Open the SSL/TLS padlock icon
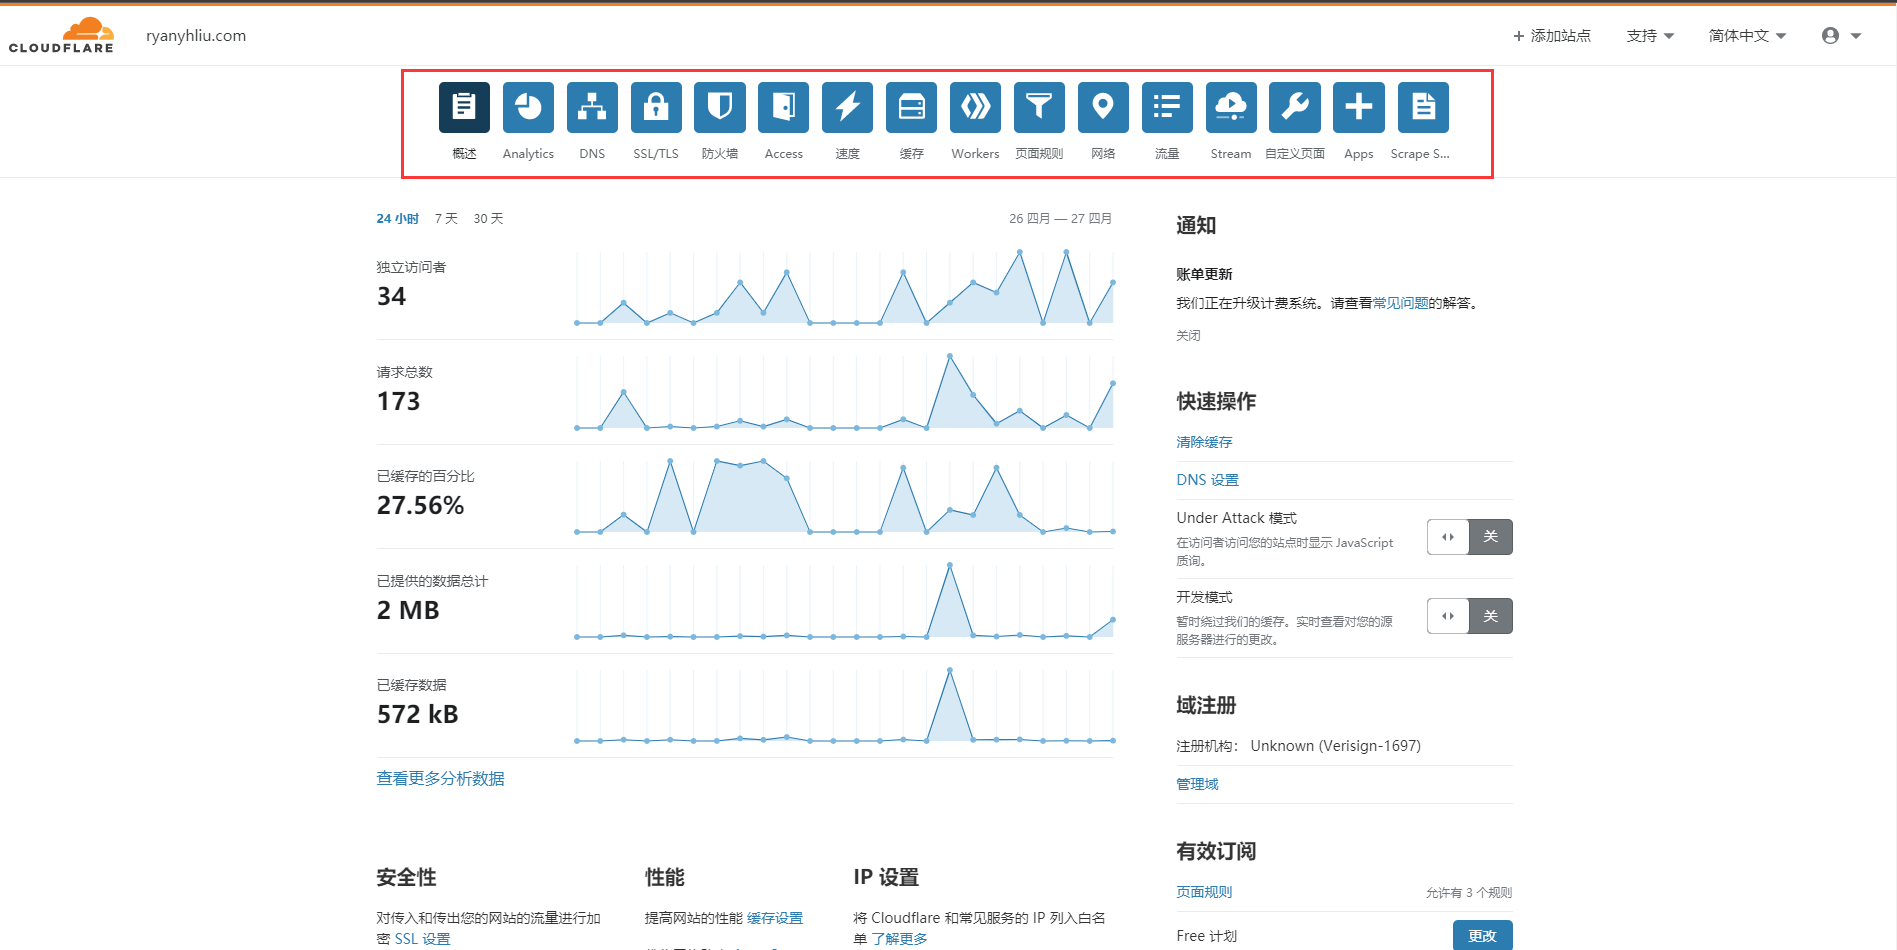 coord(656,107)
